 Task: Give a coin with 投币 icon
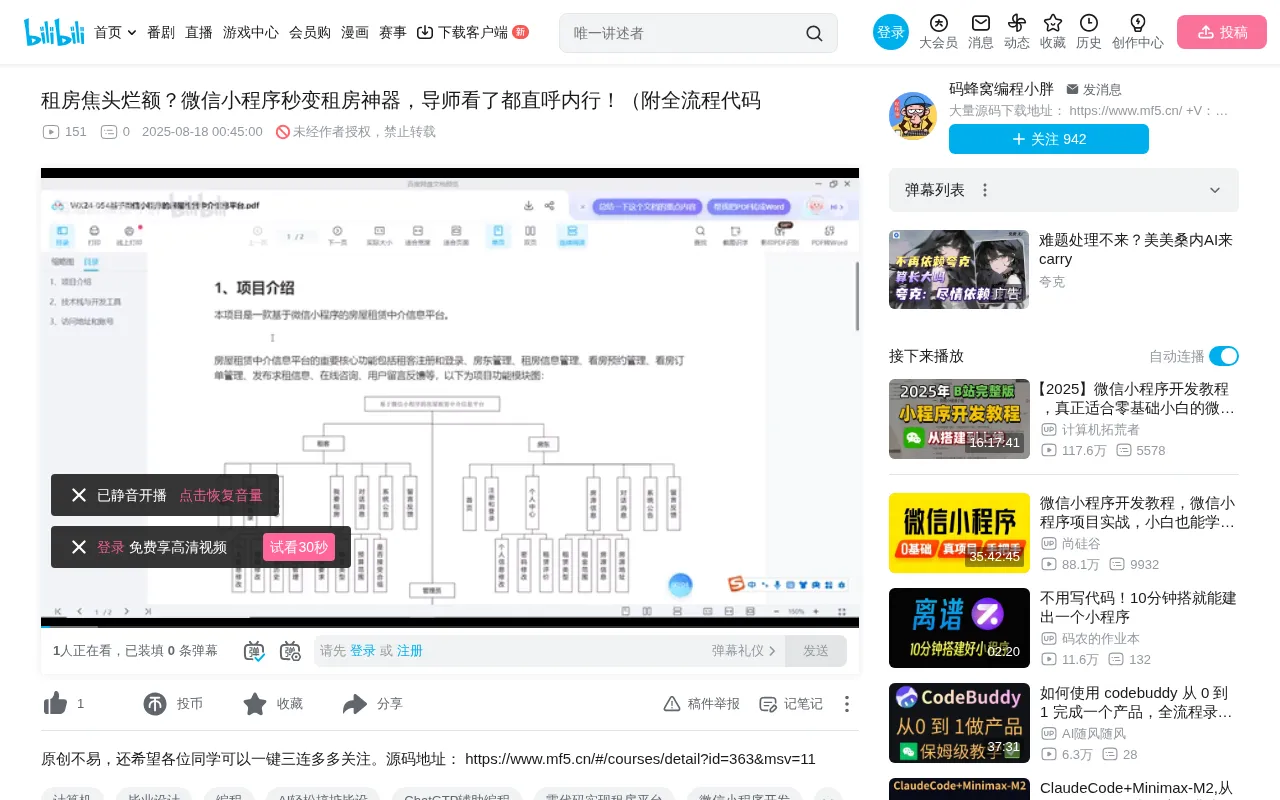[x=155, y=704]
